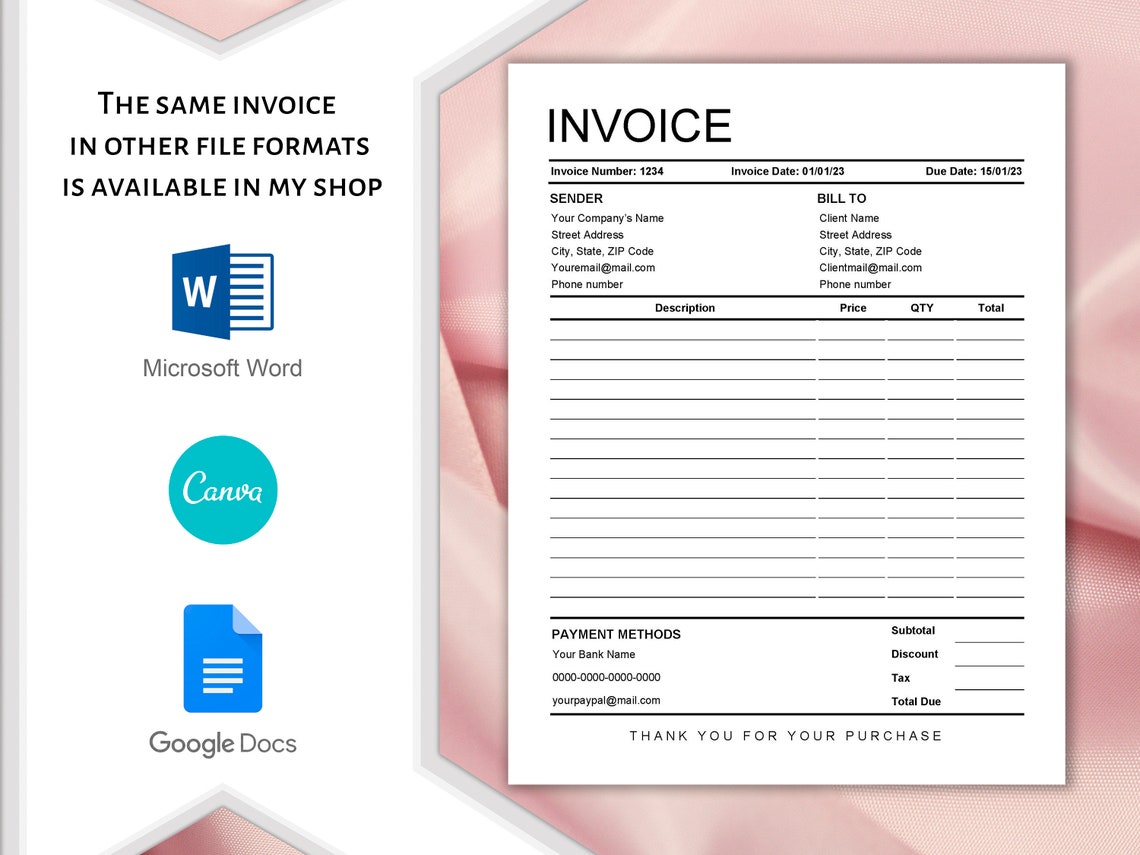This screenshot has height=855, width=1140.
Task: Click the QTY column header
Action: 920,308
